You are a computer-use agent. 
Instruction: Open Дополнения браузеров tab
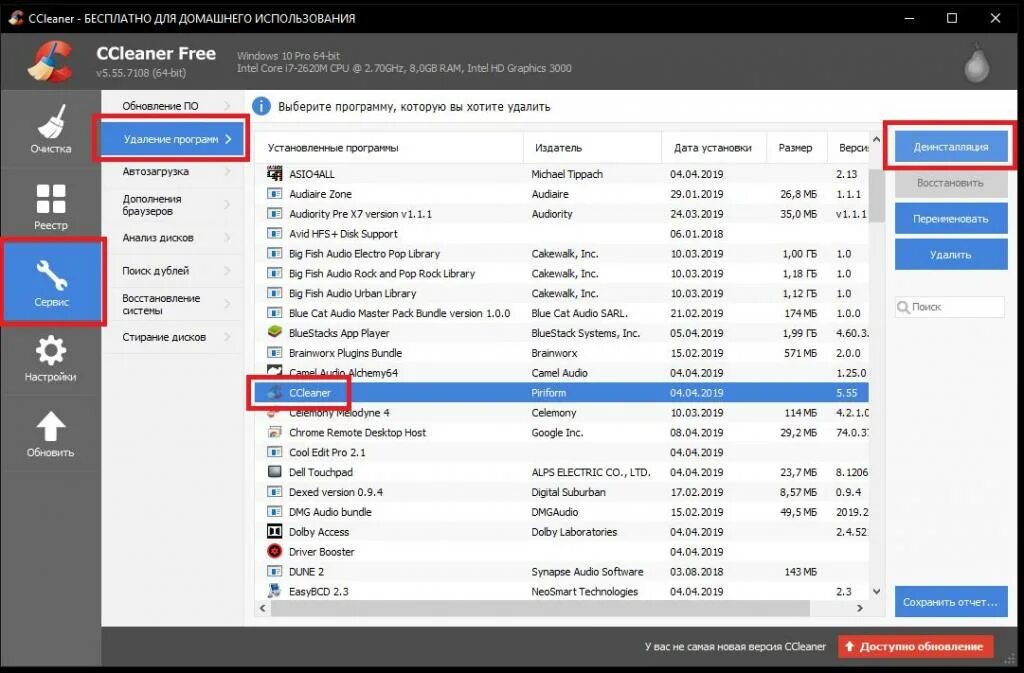[172, 205]
